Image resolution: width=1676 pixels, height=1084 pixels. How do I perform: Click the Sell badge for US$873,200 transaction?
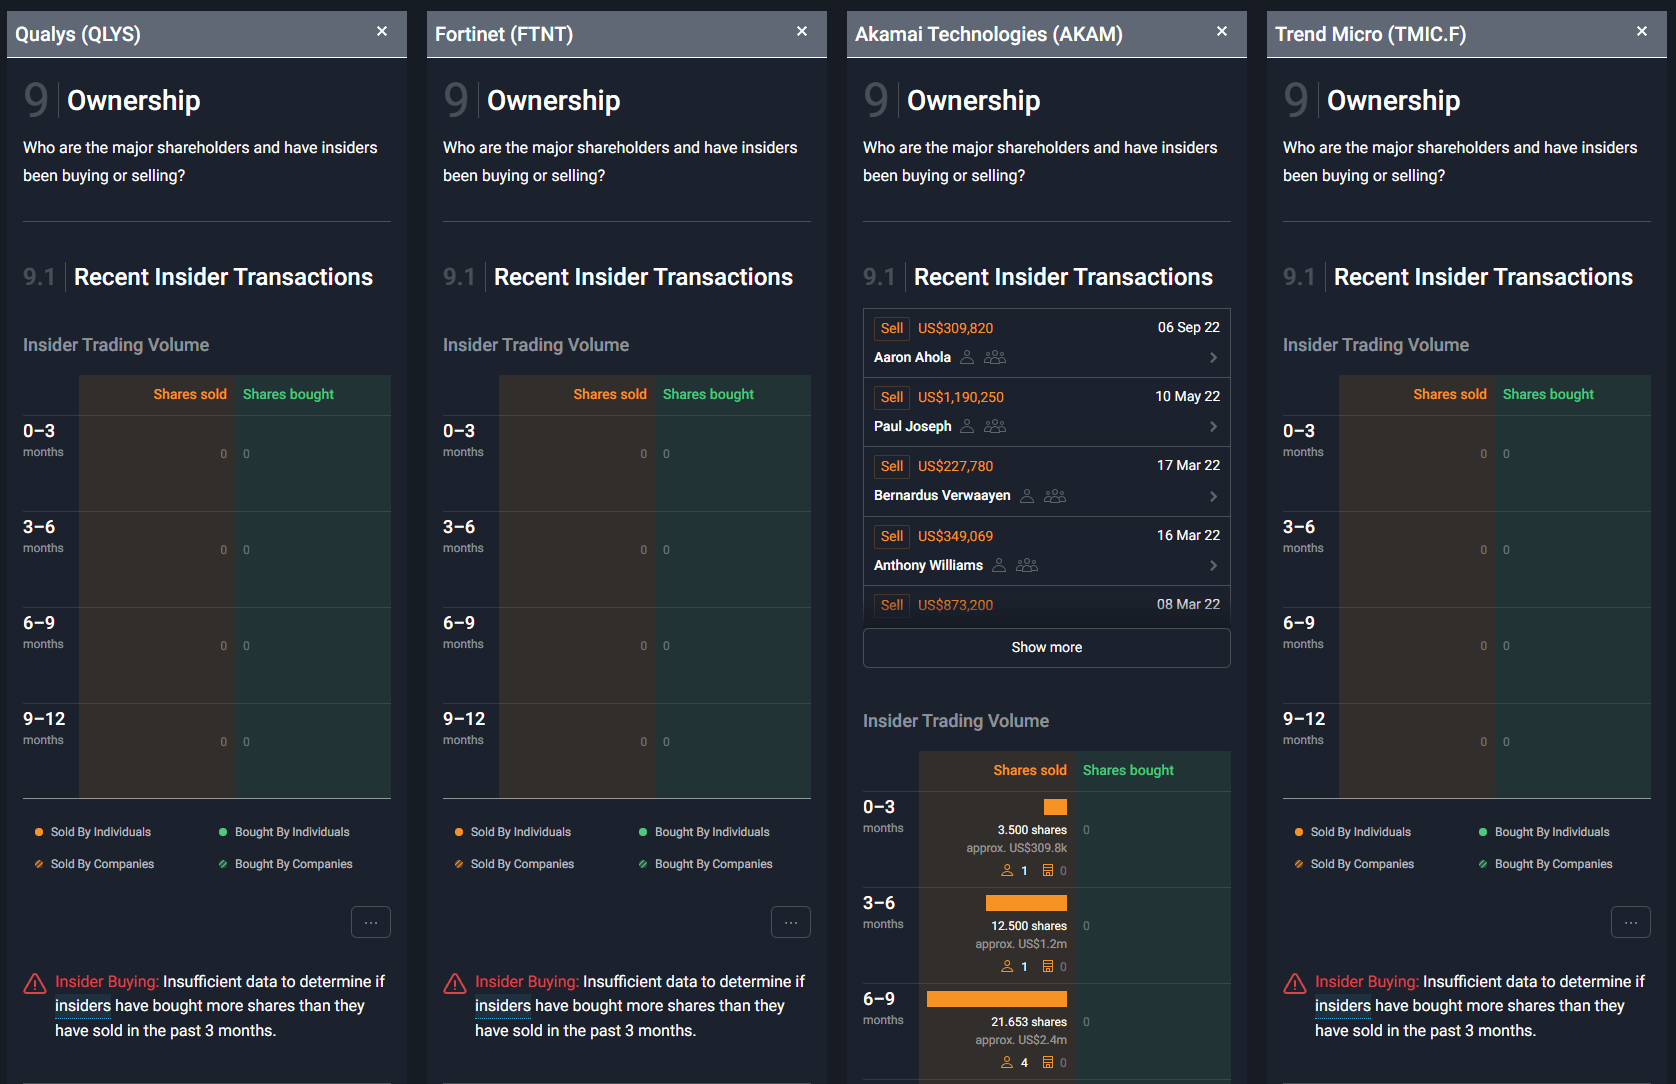click(892, 605)
